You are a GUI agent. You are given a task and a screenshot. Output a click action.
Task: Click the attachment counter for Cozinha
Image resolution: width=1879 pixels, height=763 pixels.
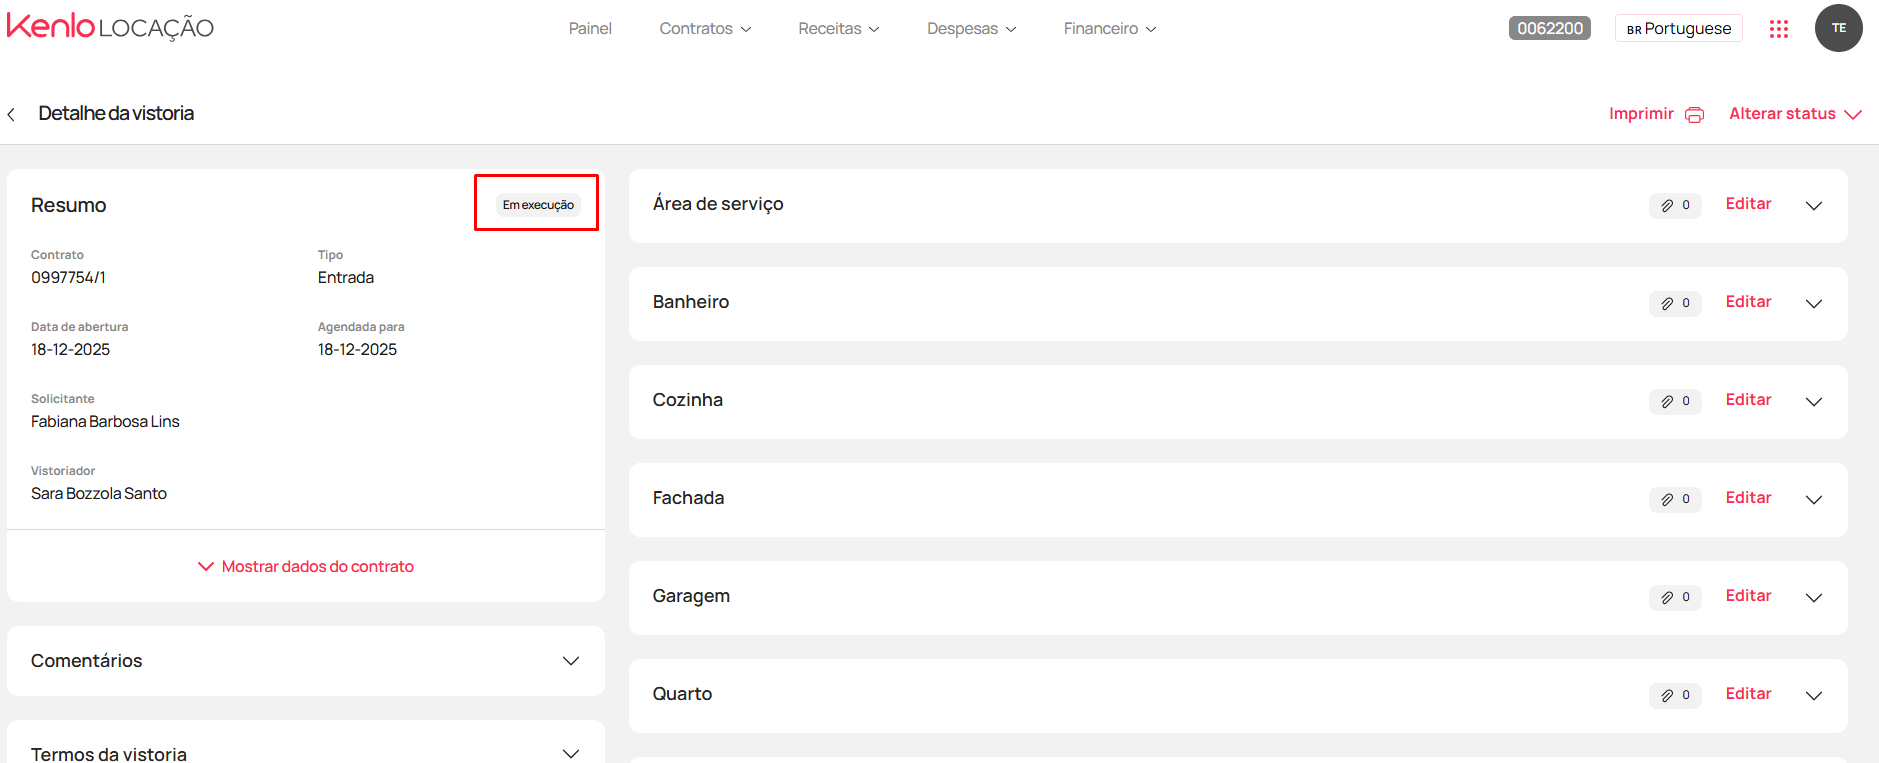click(x=1675, y=401)
